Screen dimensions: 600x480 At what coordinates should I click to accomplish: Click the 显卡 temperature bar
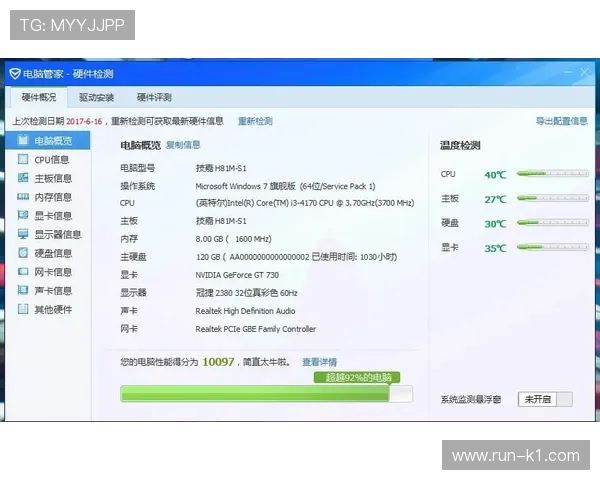pyautogui.click(x=553, y=247)
